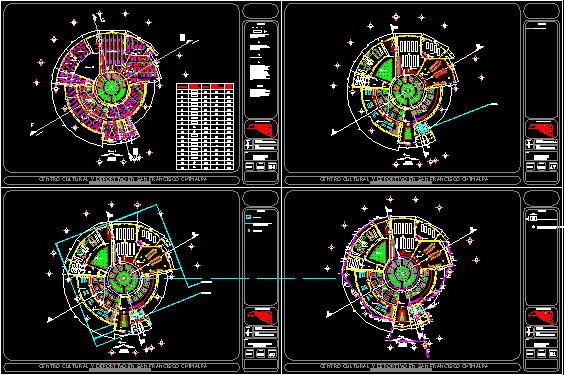Click the green central circle of bottom-right plan
Image resolution: width=564 pixels, height=375 pixels.
coord(401,273)
